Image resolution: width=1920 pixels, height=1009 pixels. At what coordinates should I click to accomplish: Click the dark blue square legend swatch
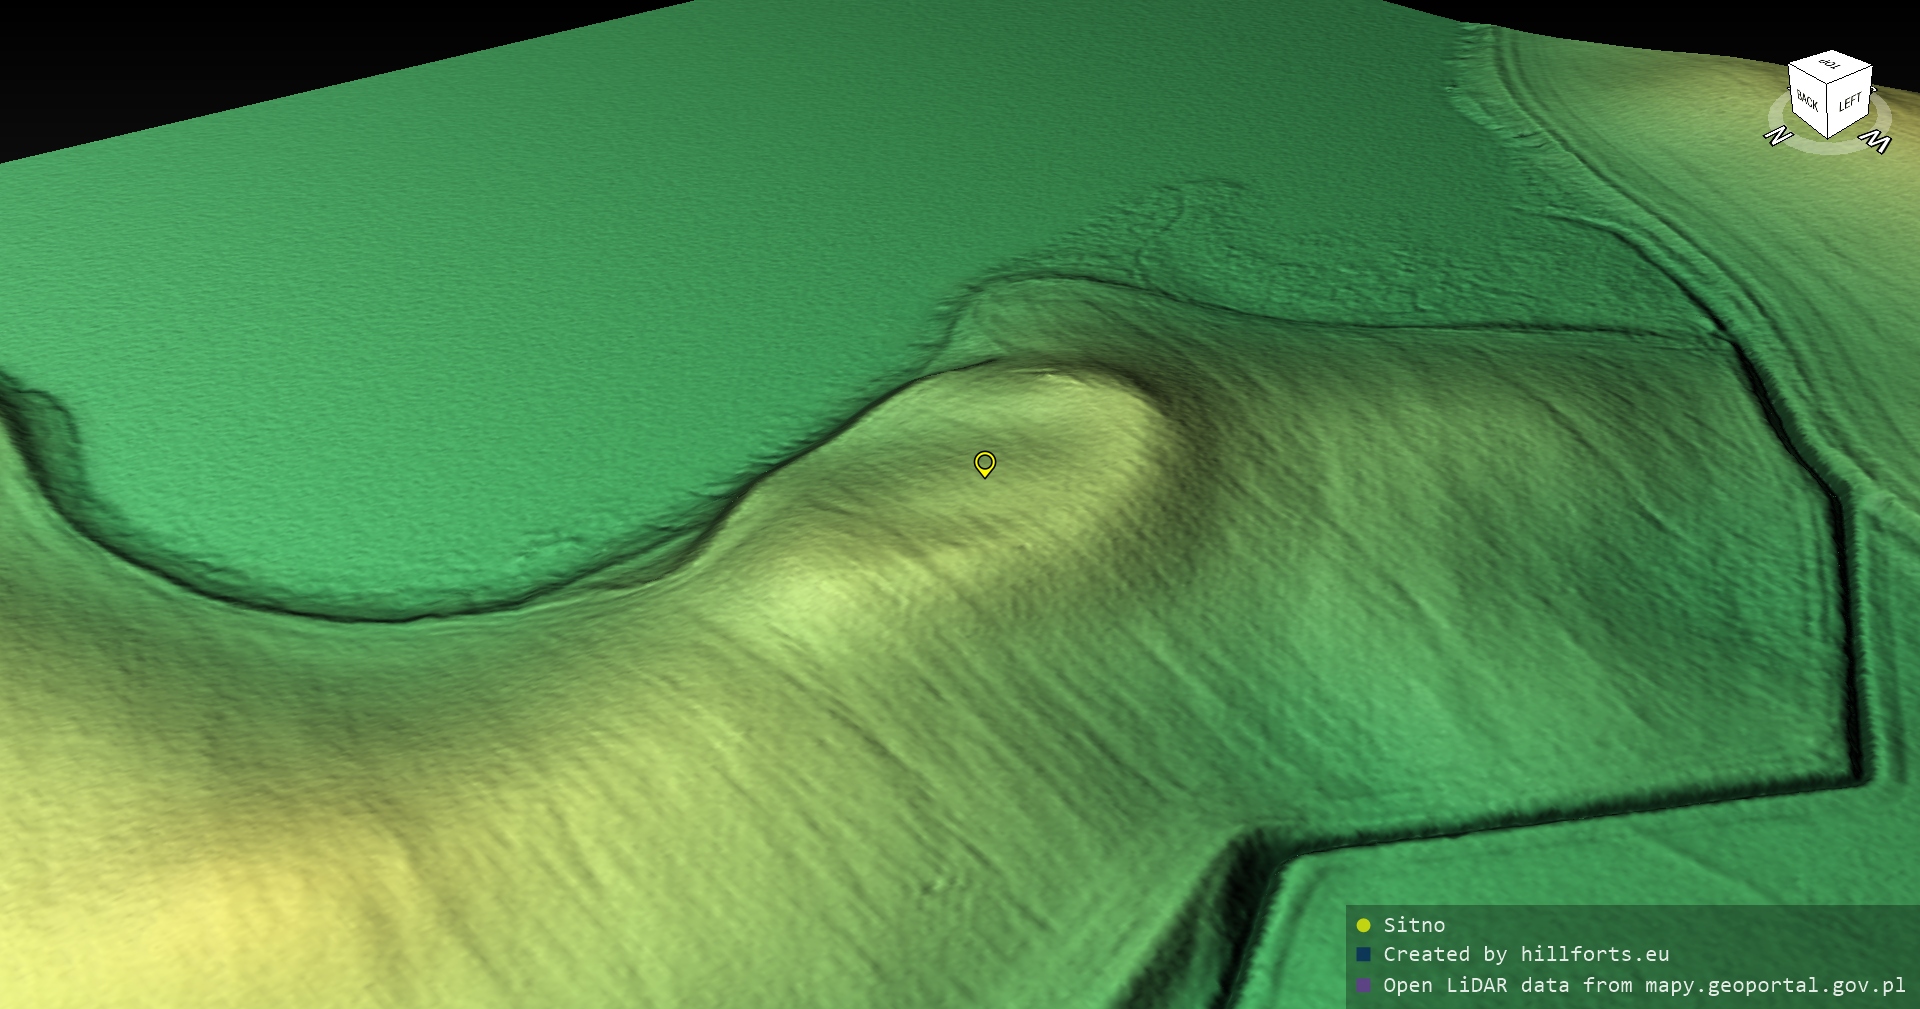pyautogui.click(x=1363, y=955)
